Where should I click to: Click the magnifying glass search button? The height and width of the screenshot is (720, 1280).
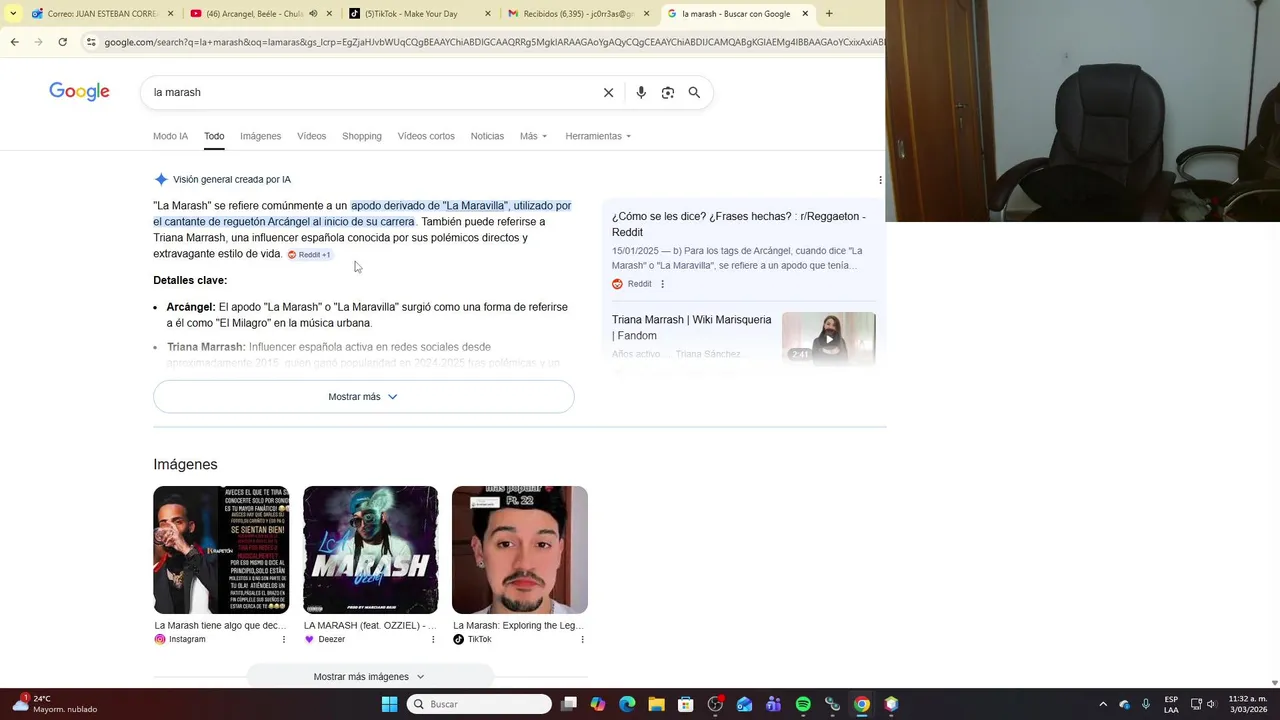coord(694,92)
